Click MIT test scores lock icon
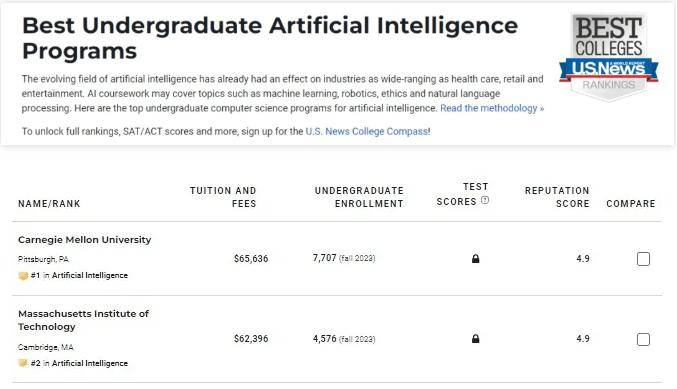The height and width of the screenshot is (389, 677). [x=475, y=338]
